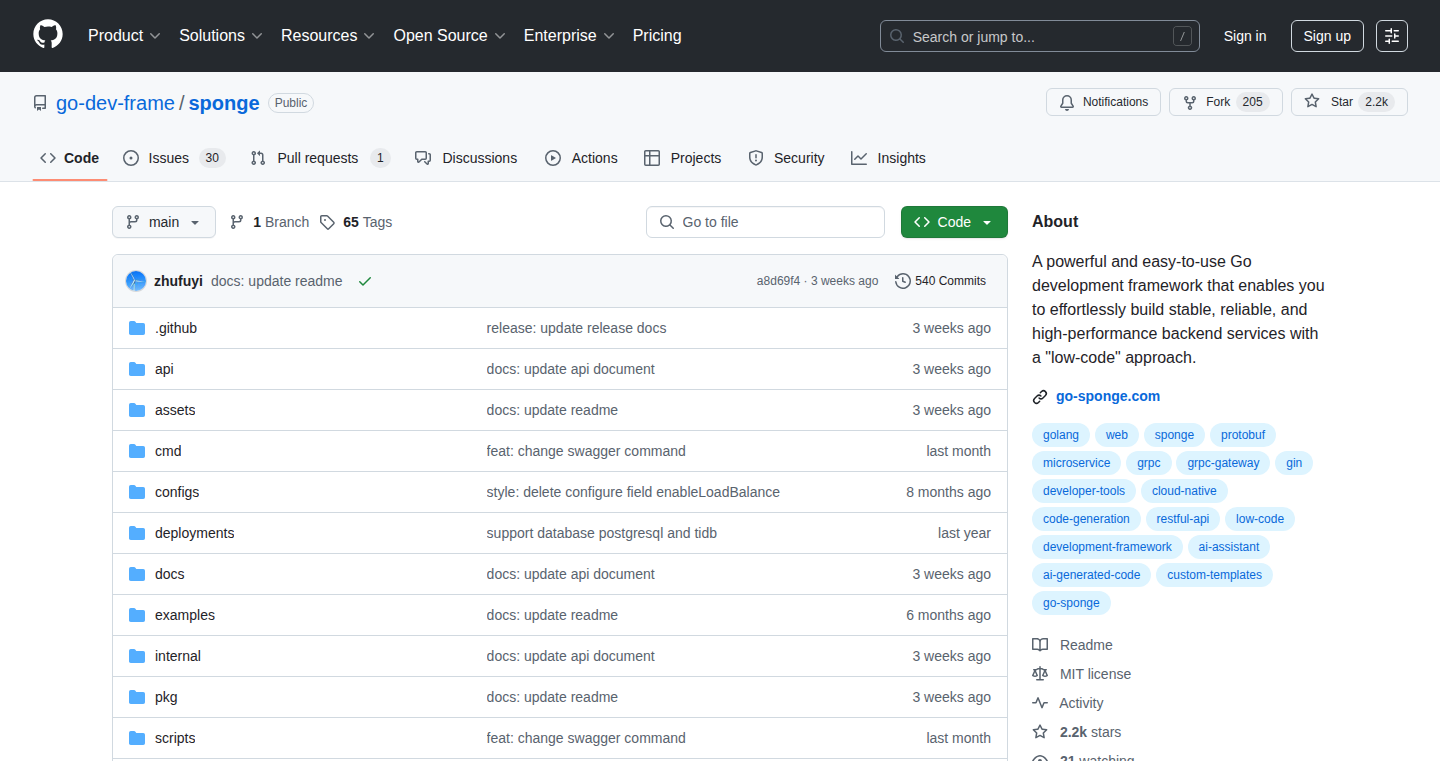This screenshot has width=1440, height=761.
Task: Click the search magnifier icon in header
Action: point(897,36)
